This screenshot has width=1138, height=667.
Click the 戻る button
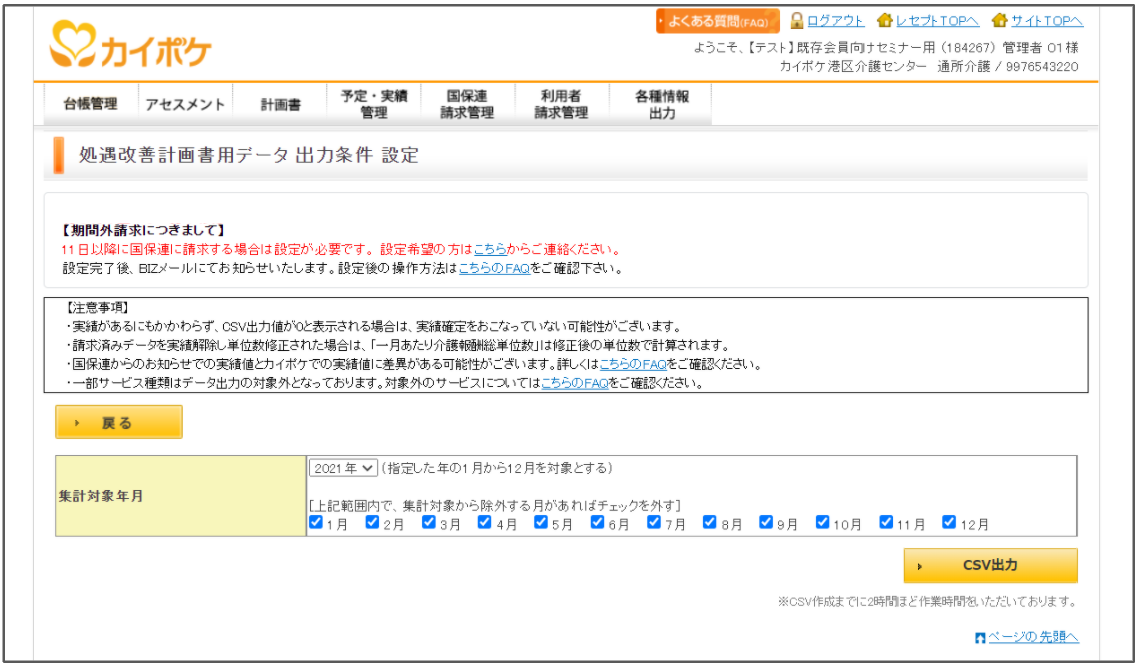click(x=119, y=422)
